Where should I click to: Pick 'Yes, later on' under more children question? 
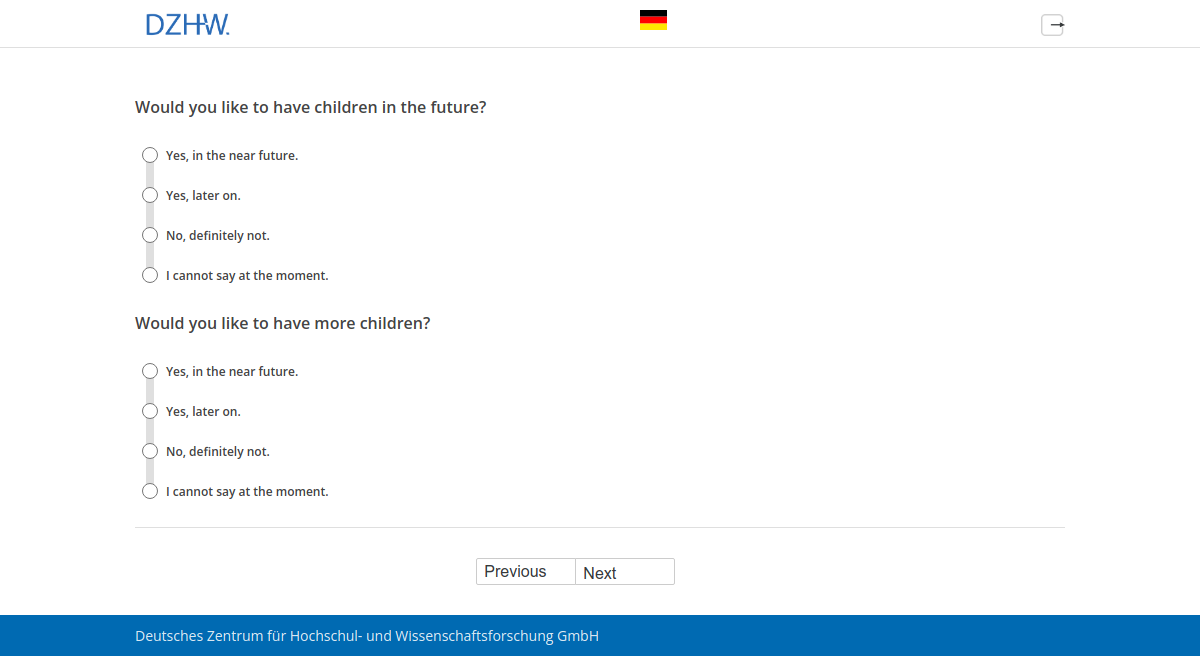[150, 411]
